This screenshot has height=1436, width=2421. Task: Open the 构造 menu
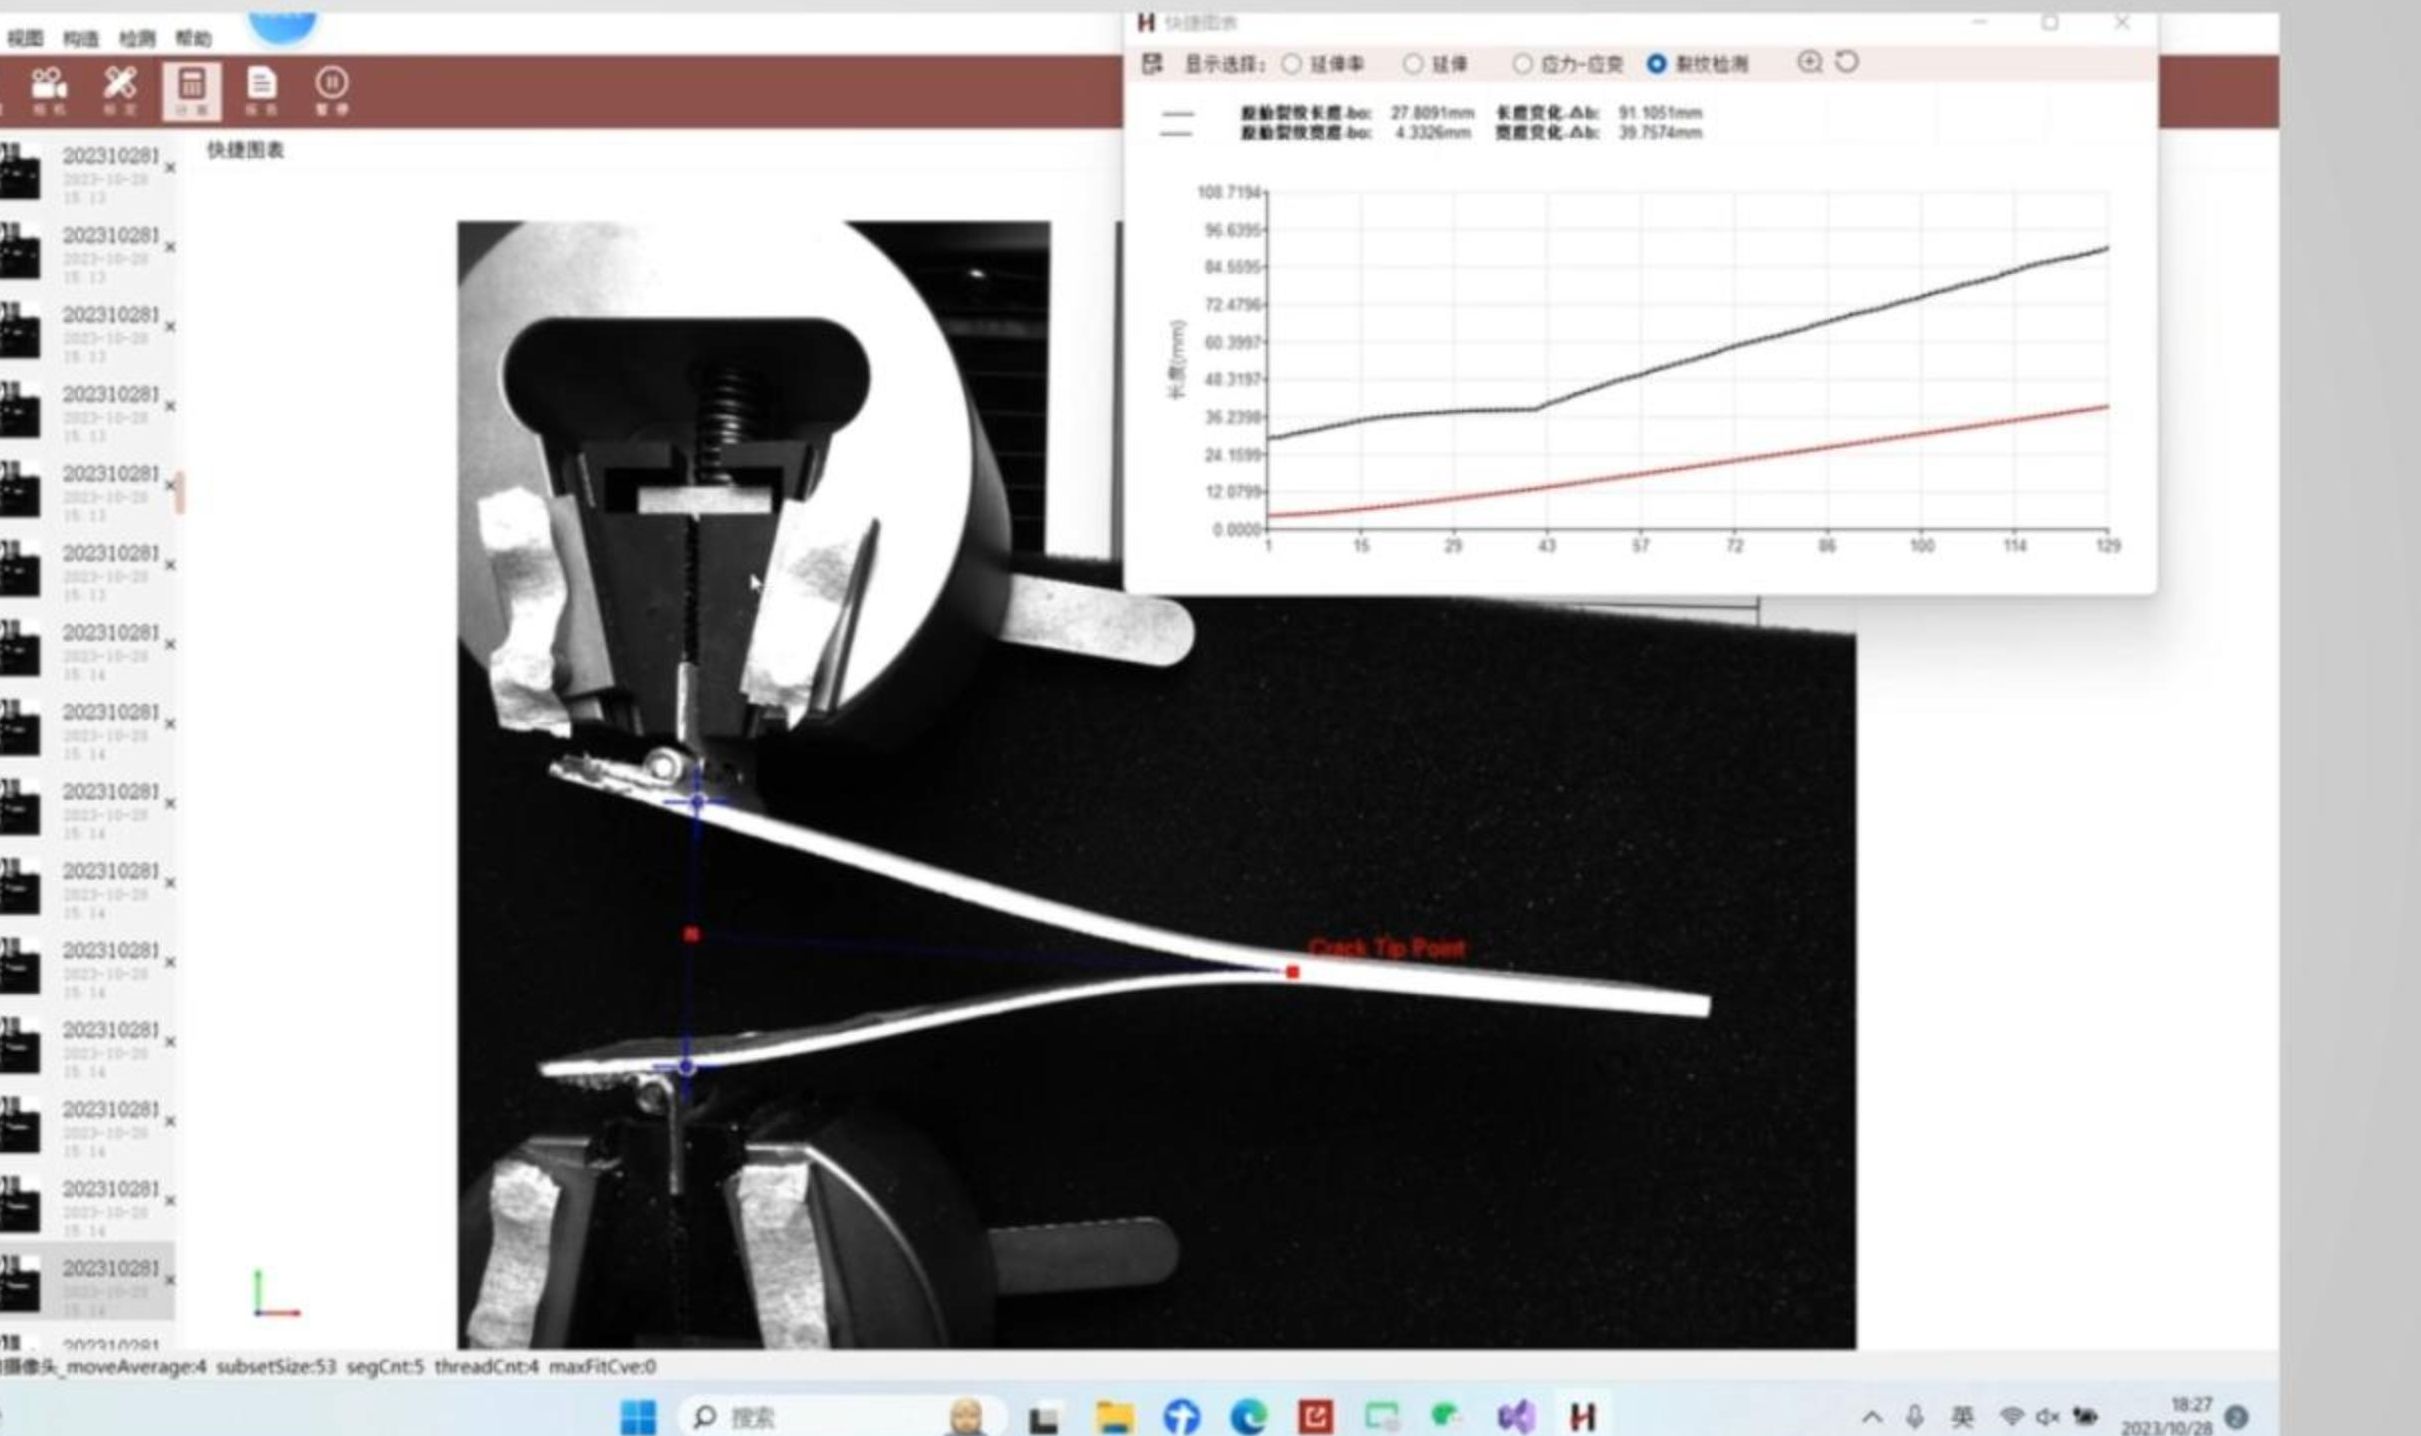pyautogui.click(x=80, y=38)
